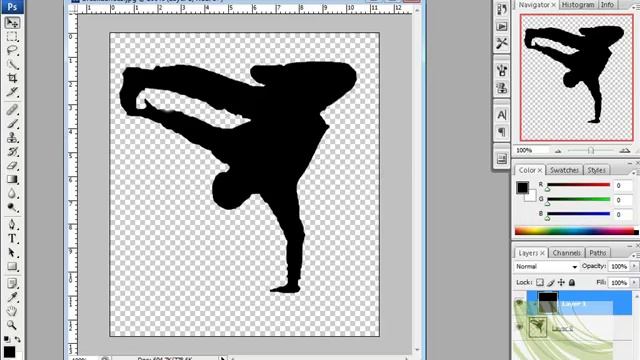The width and height of the screenshot is (640, 360).
Task: Select the Rectangle shape tool
Action: [x=12, y=267]
